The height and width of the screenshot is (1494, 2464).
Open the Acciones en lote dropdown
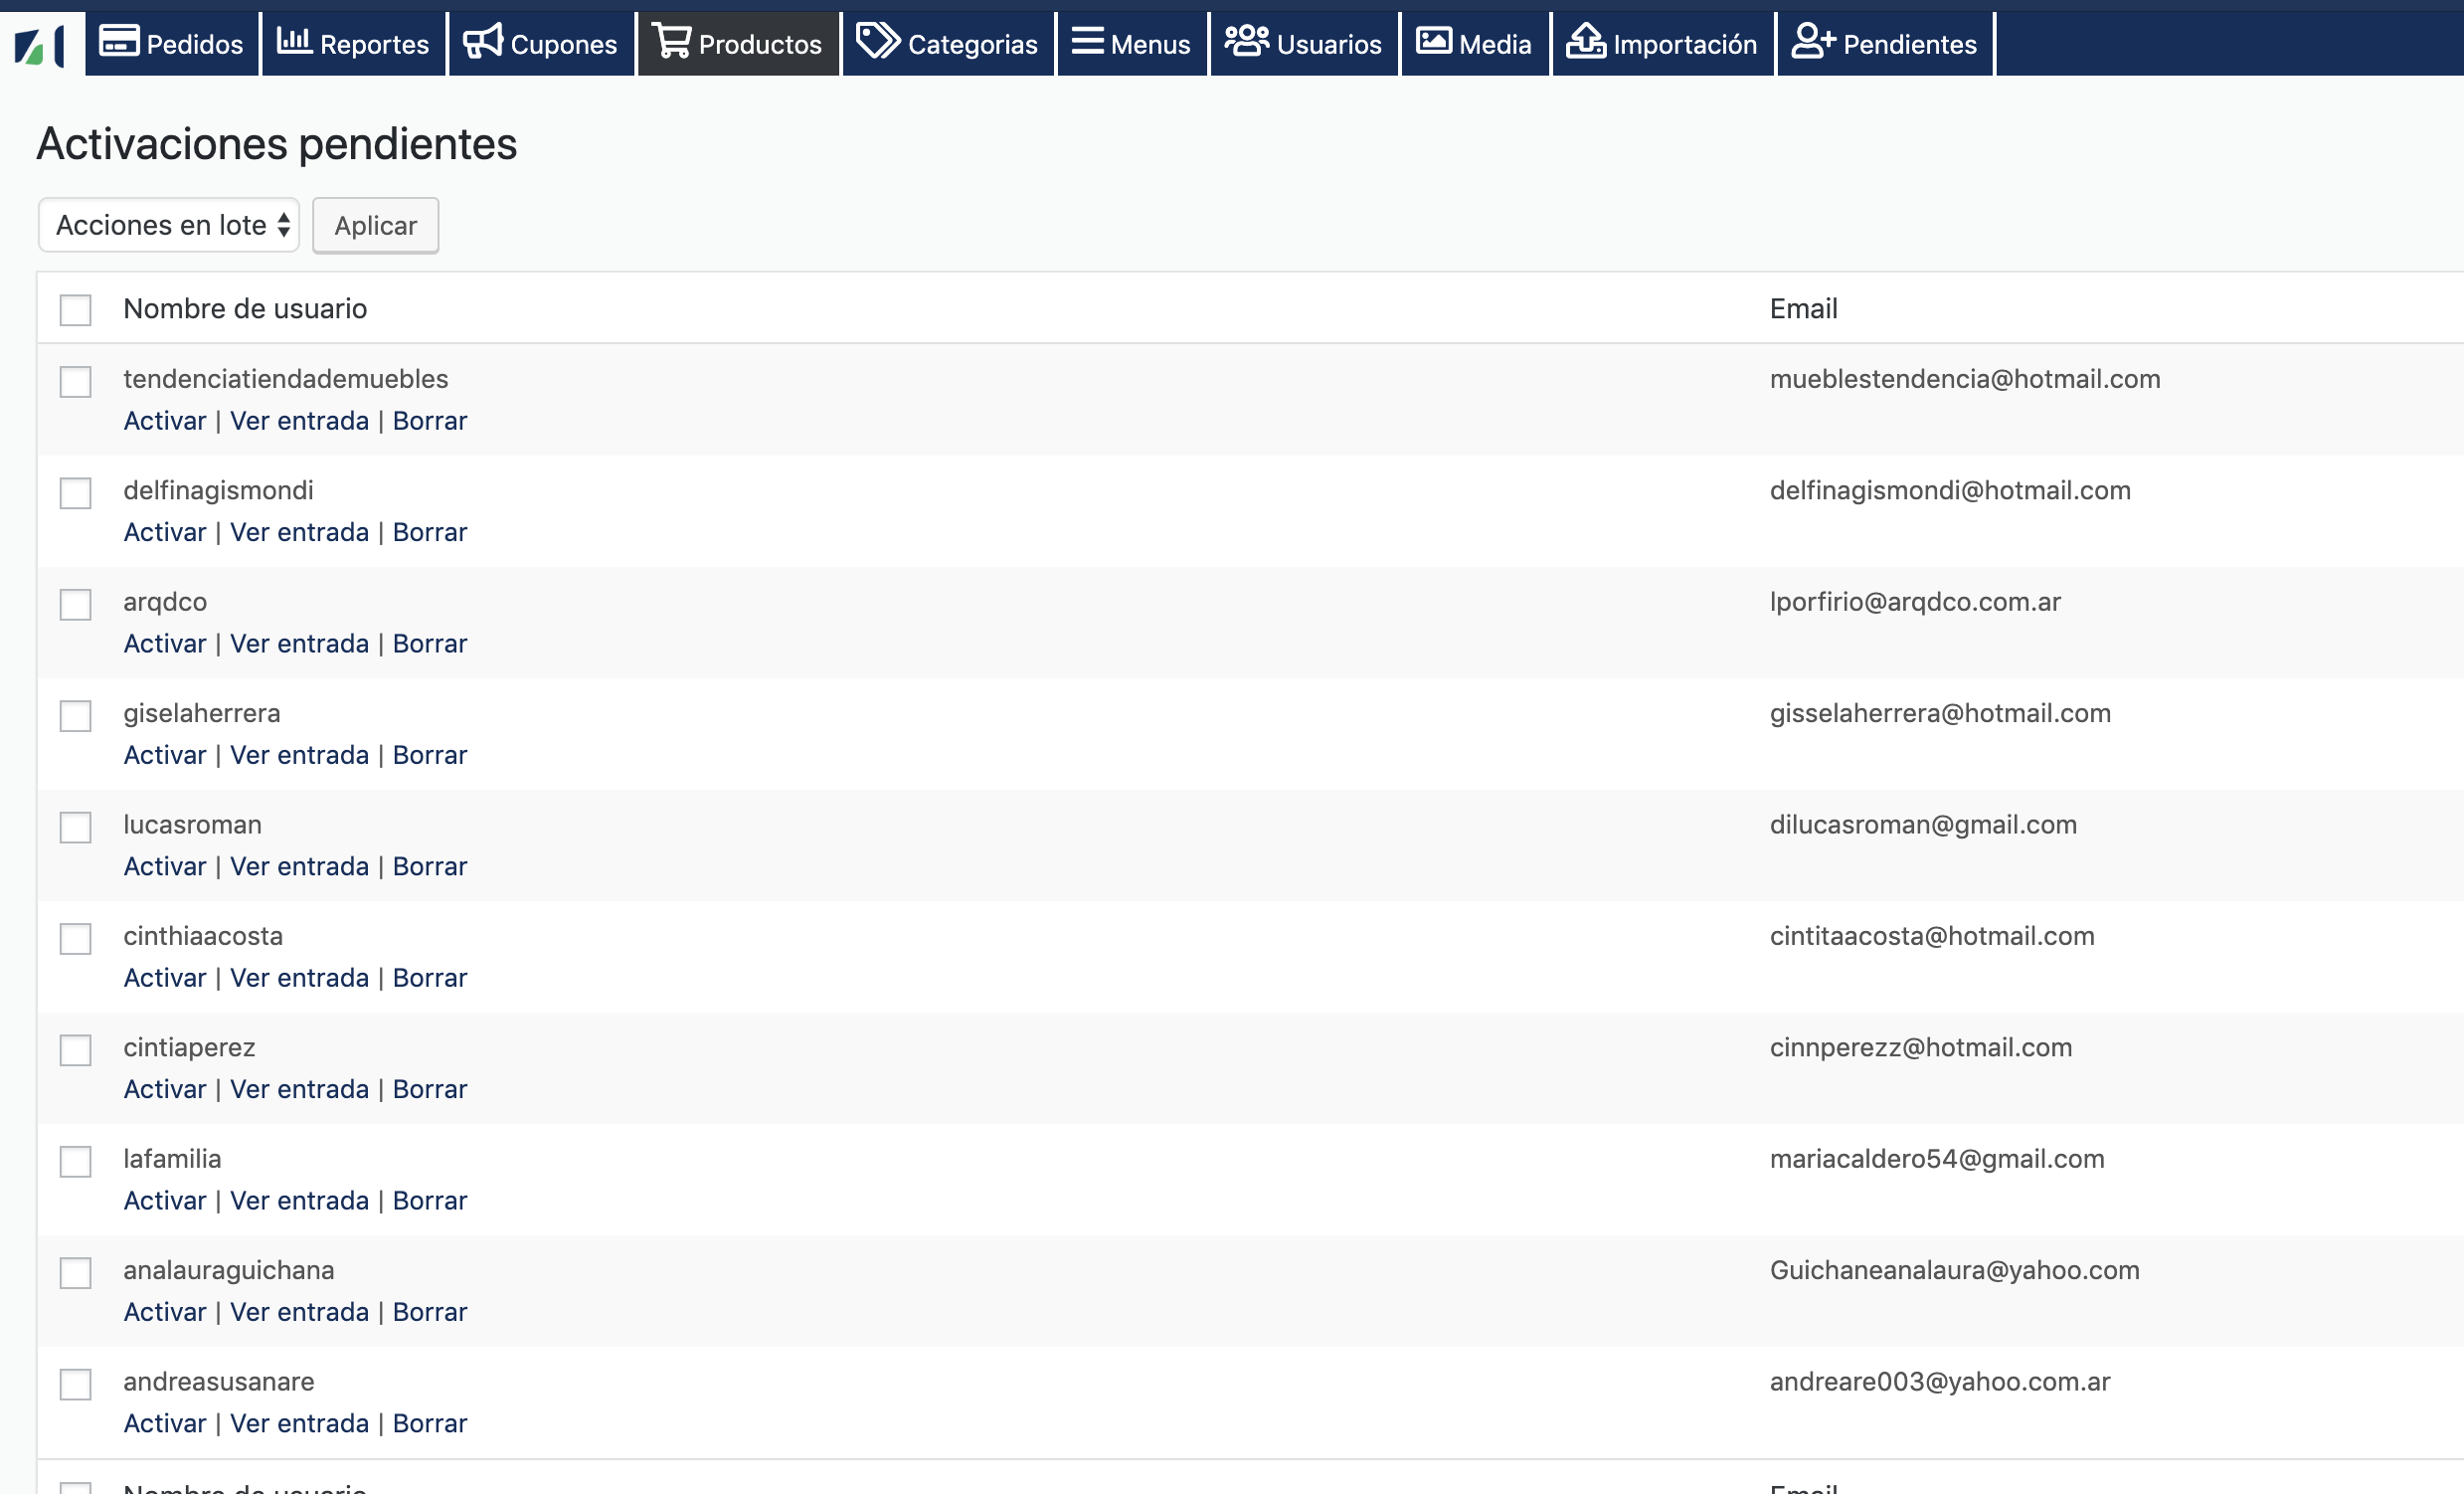click(x=169, y=225)
